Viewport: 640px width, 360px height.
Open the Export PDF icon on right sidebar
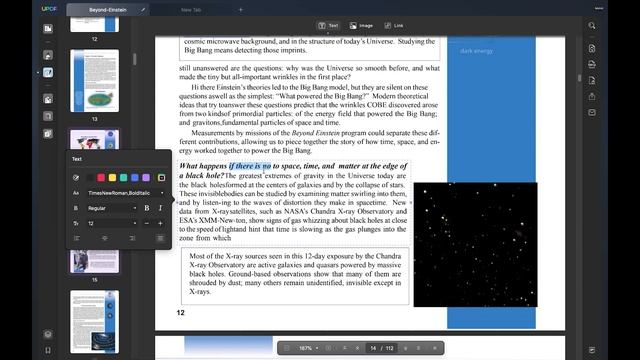592,64
